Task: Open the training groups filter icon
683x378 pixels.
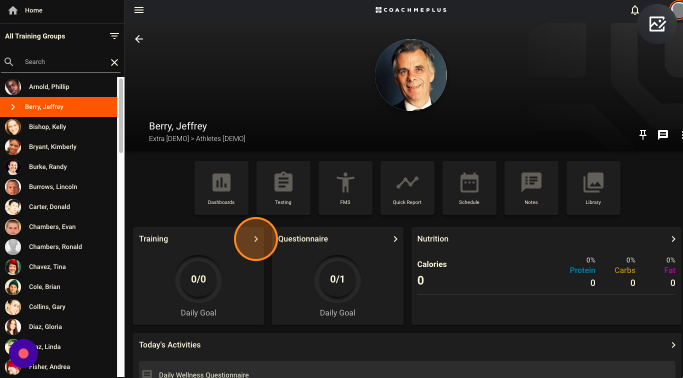Action: tap(114, 36)
